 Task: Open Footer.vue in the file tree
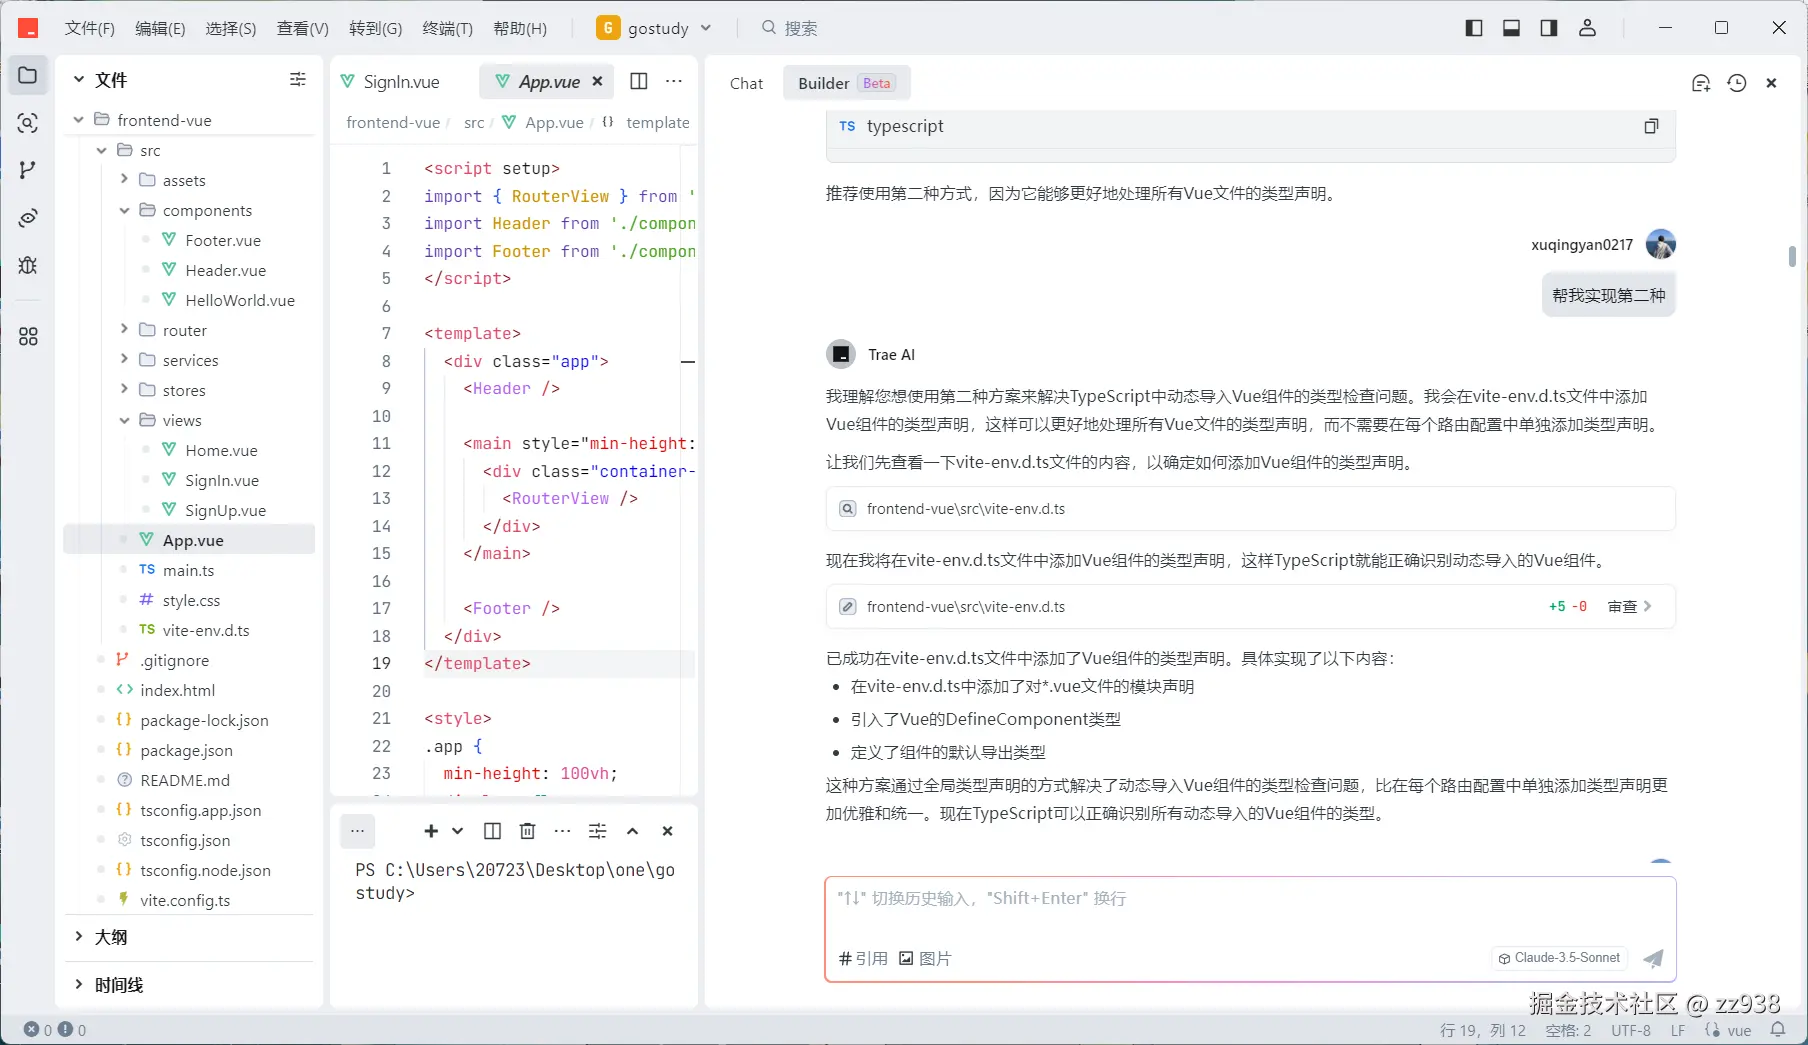(x=223, y=240)
